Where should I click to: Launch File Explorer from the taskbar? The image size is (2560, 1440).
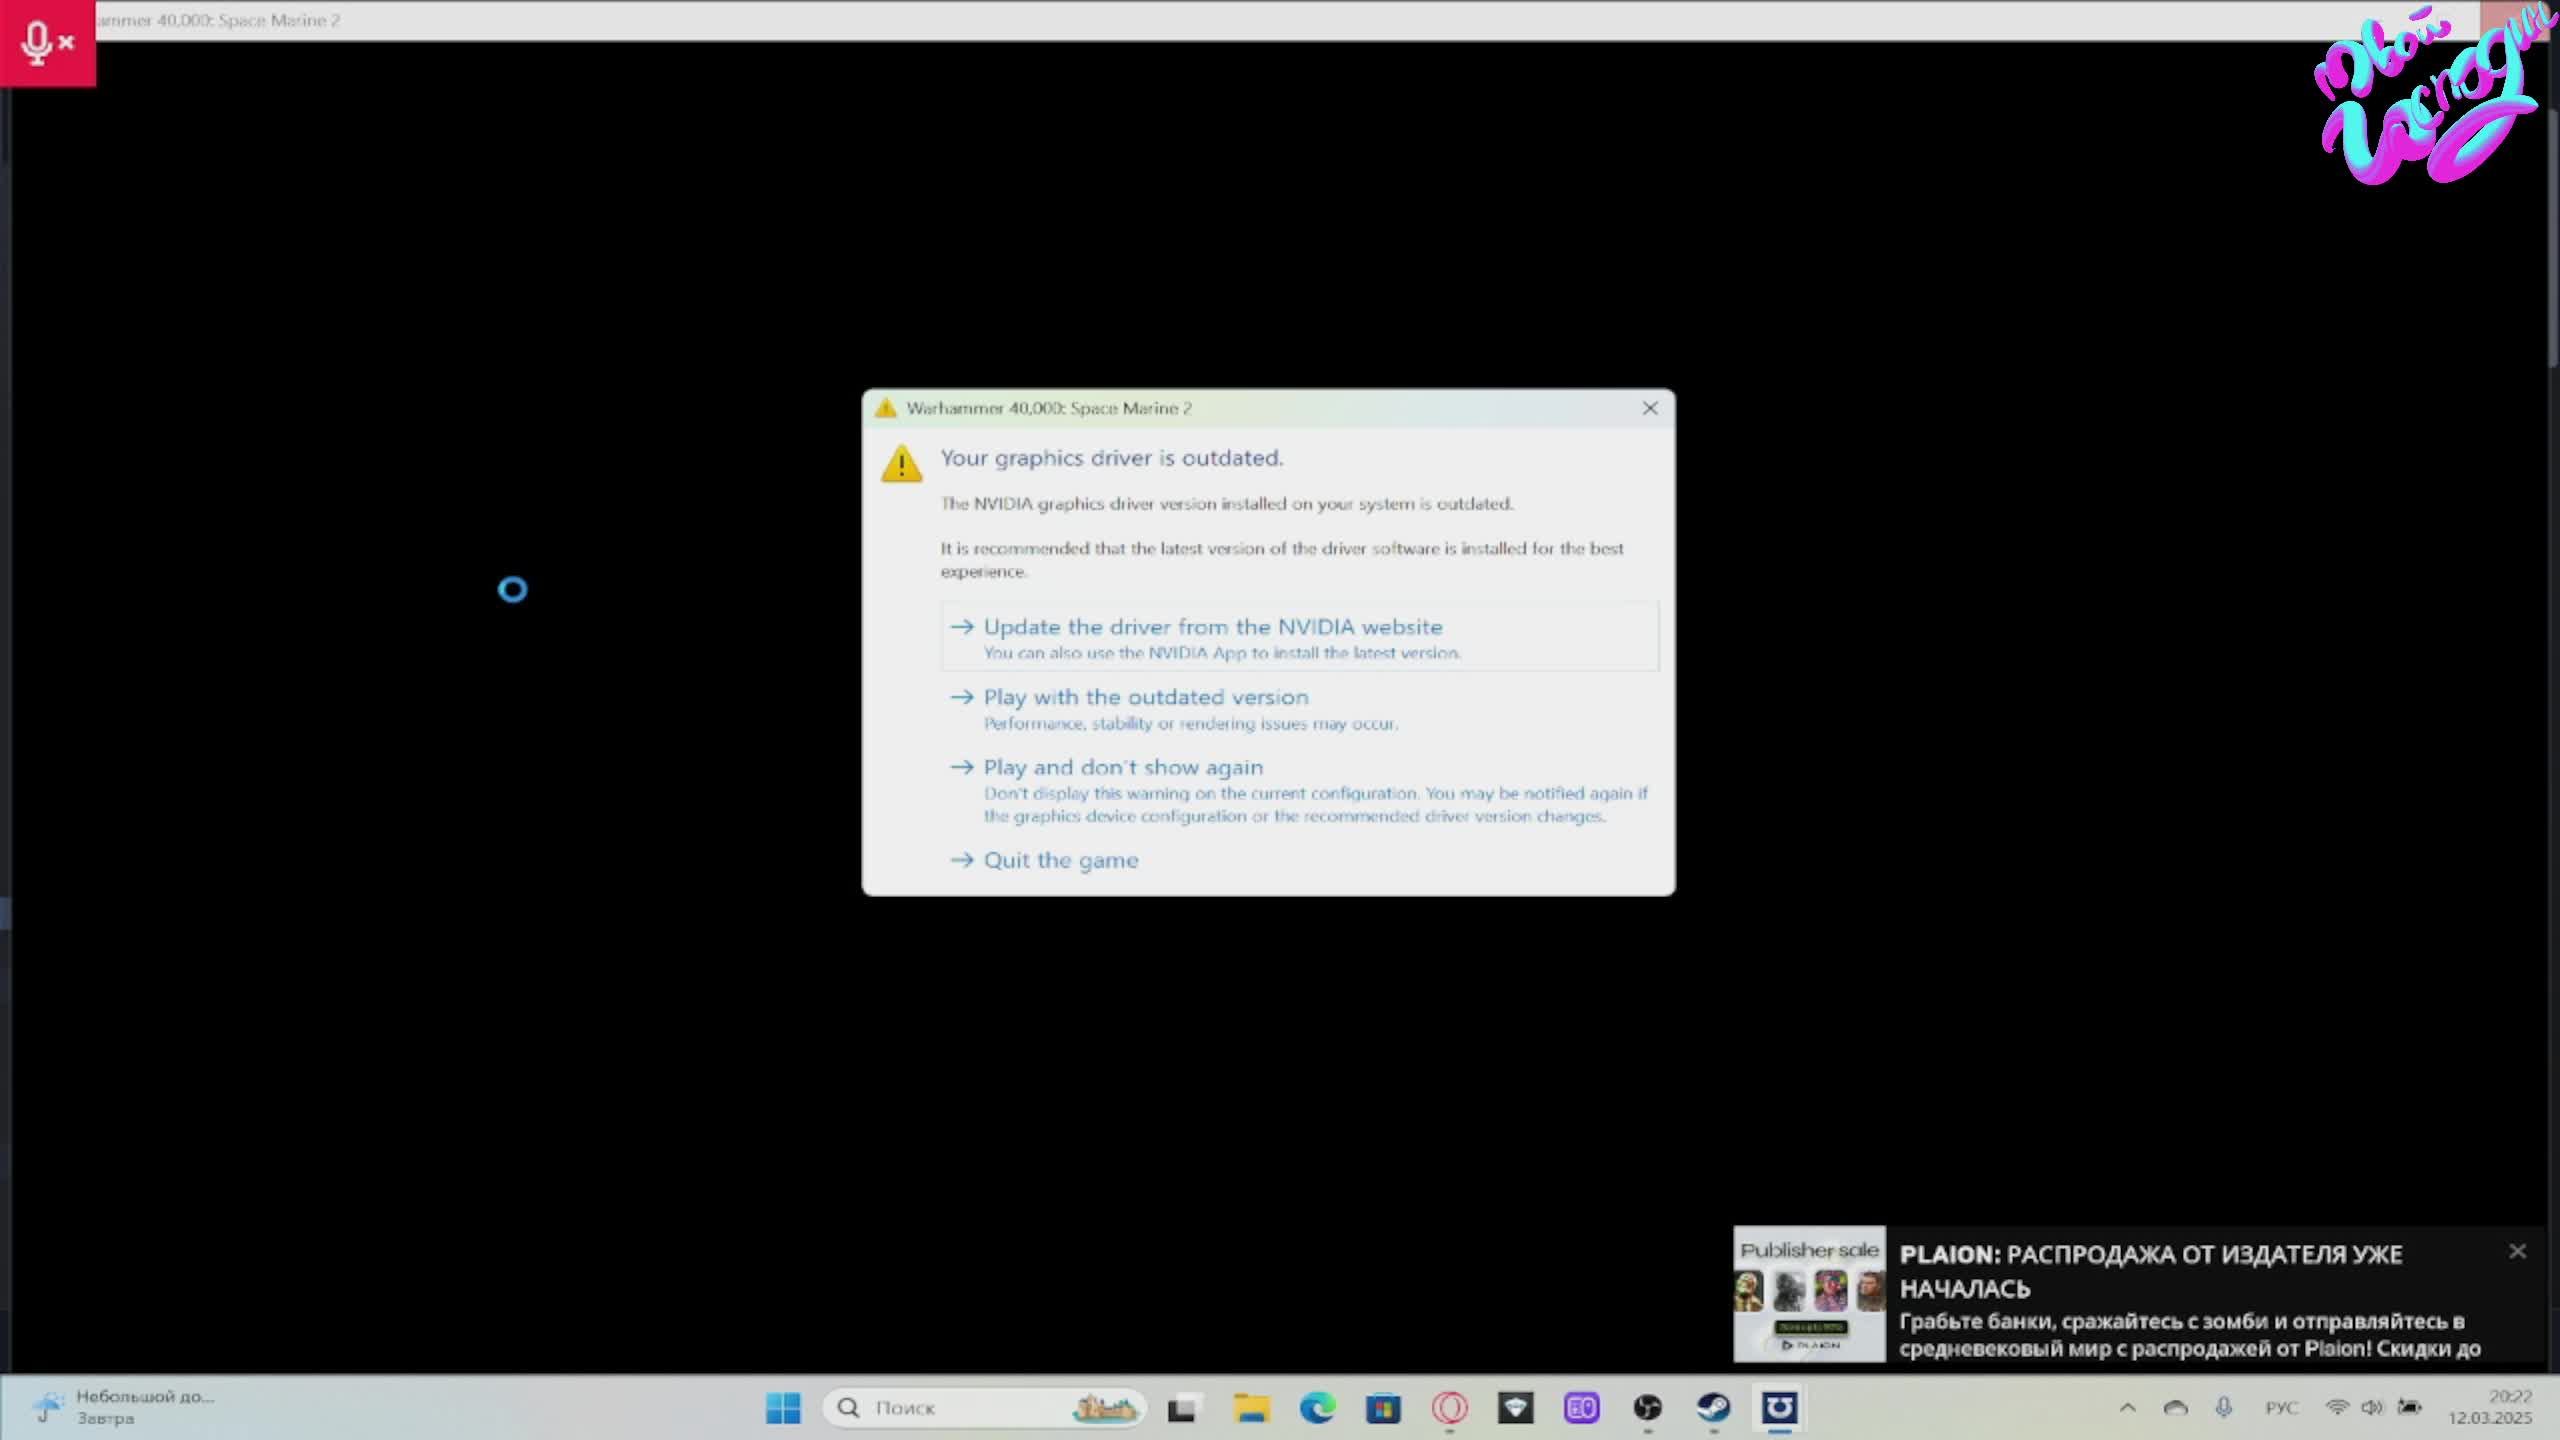click(x=1250, y=1408)
